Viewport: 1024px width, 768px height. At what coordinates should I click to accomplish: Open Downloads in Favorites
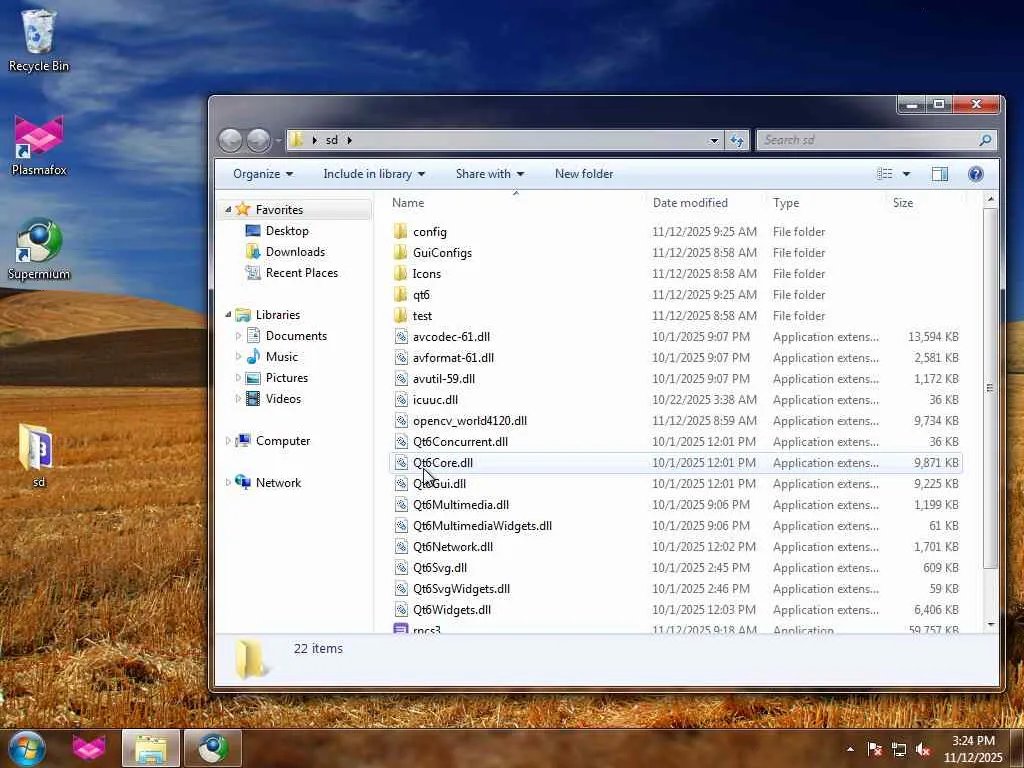pos(295,251)
